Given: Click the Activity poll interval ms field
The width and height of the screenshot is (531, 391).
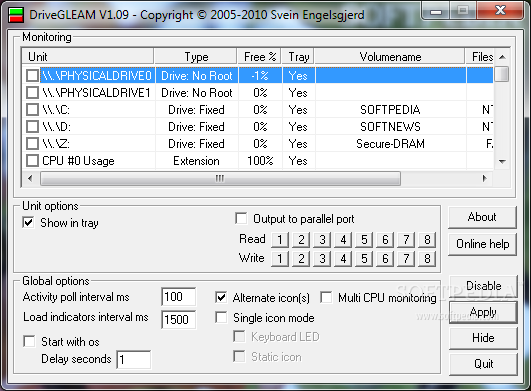Looking at the screenshot, I should click(178, 297).
